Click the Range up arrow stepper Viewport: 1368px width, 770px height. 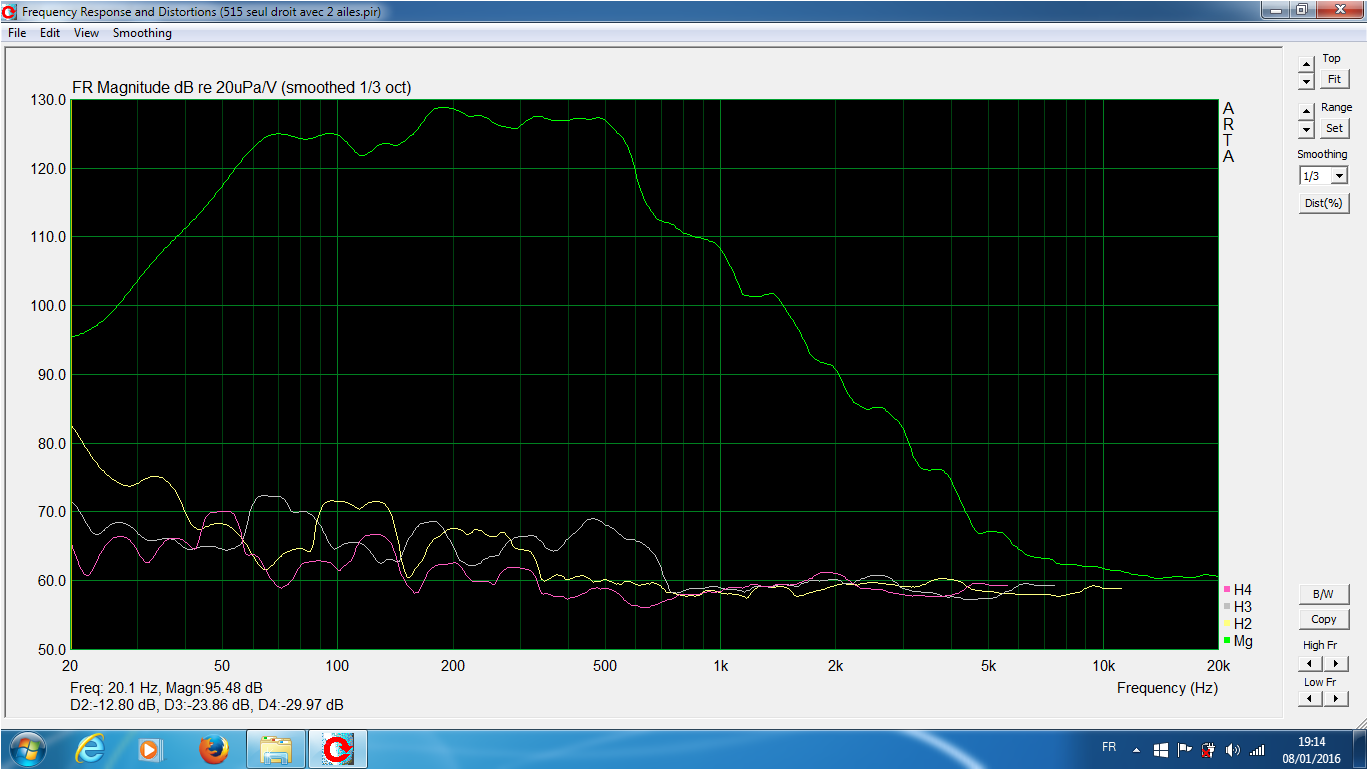pyautogui.click(x=1306, y=113)
